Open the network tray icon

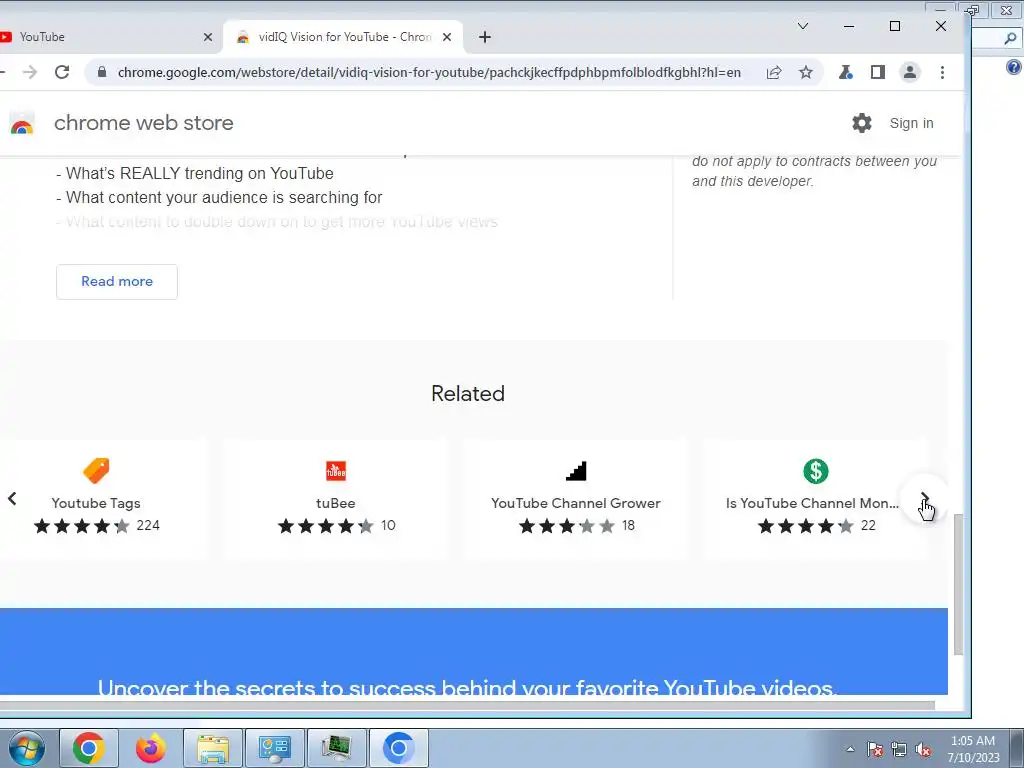(899, 749)
